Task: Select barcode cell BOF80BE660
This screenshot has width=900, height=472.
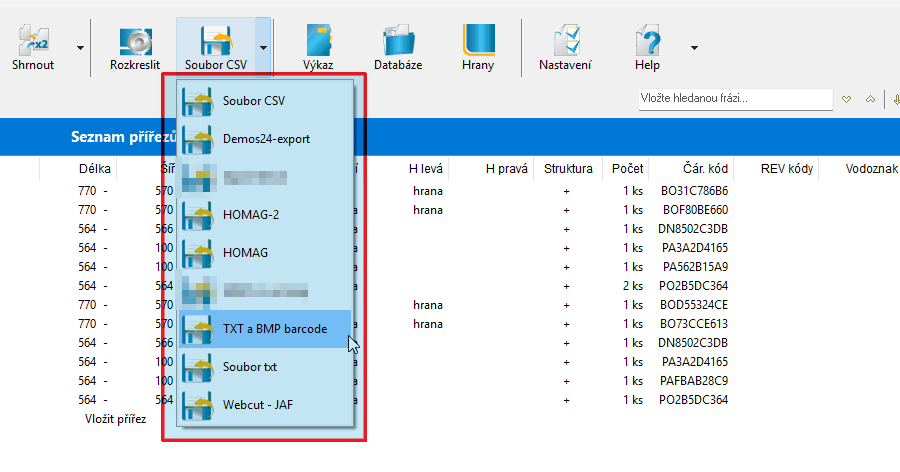Action: (x=695, y=210)
